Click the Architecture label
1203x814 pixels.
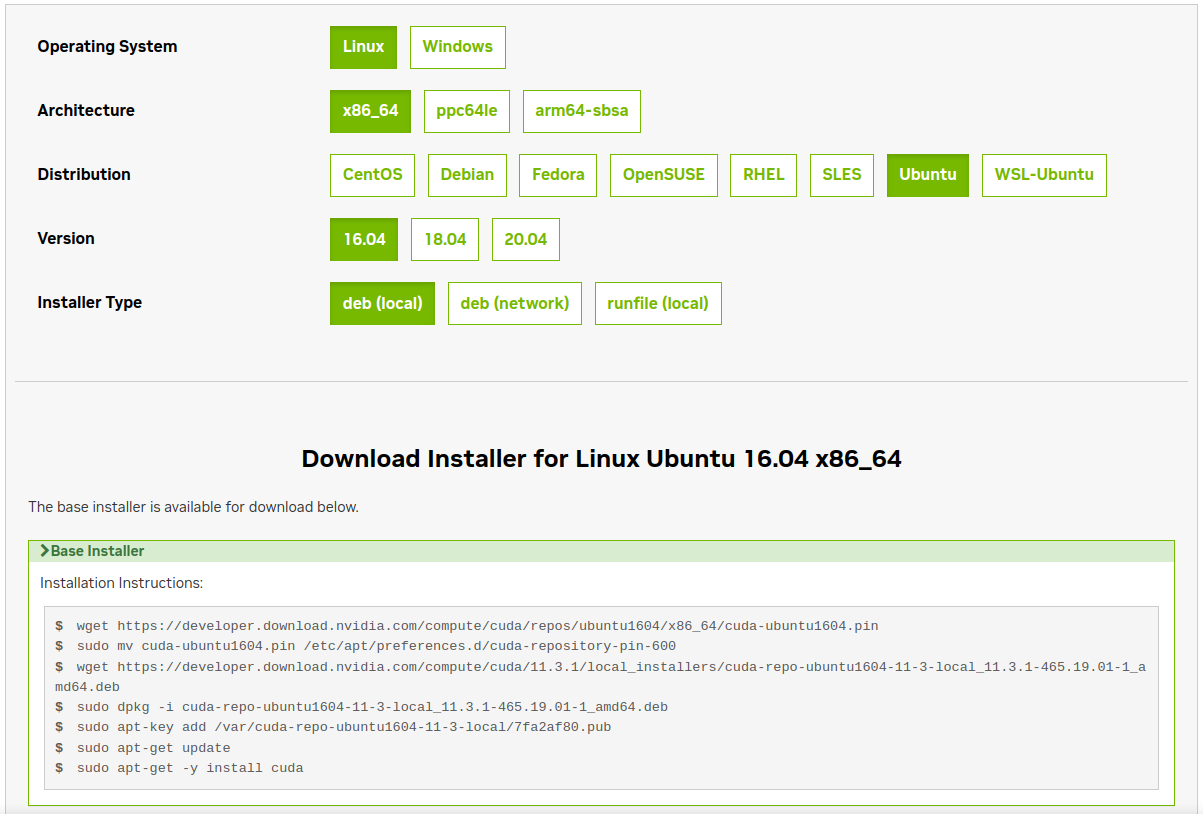tap(86, 111)
